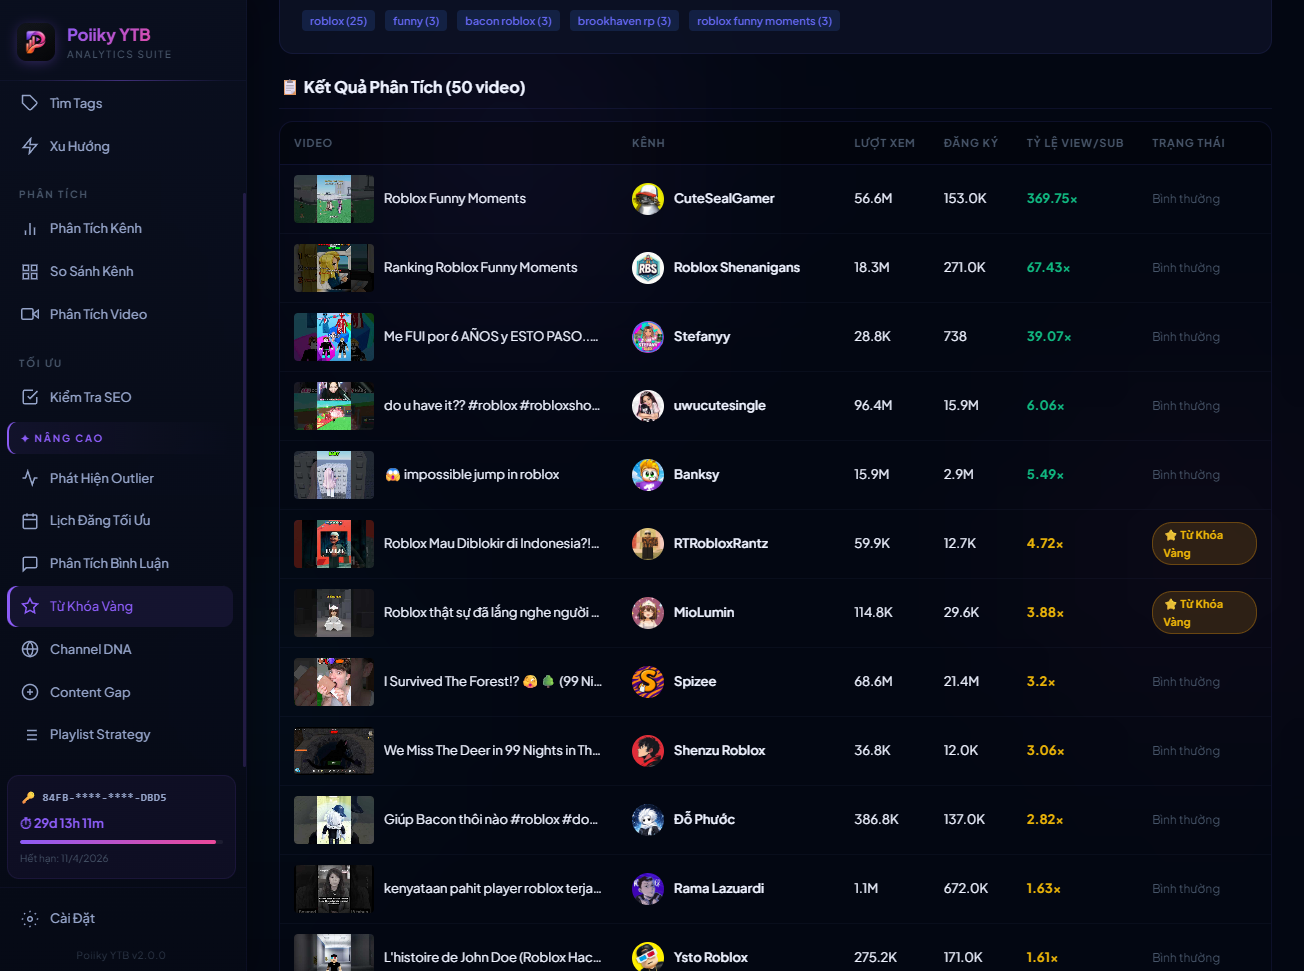Click Từ Khóa Vàng badge for RTRobloxRantz

pyautogui.click(x=1203, y=543)
